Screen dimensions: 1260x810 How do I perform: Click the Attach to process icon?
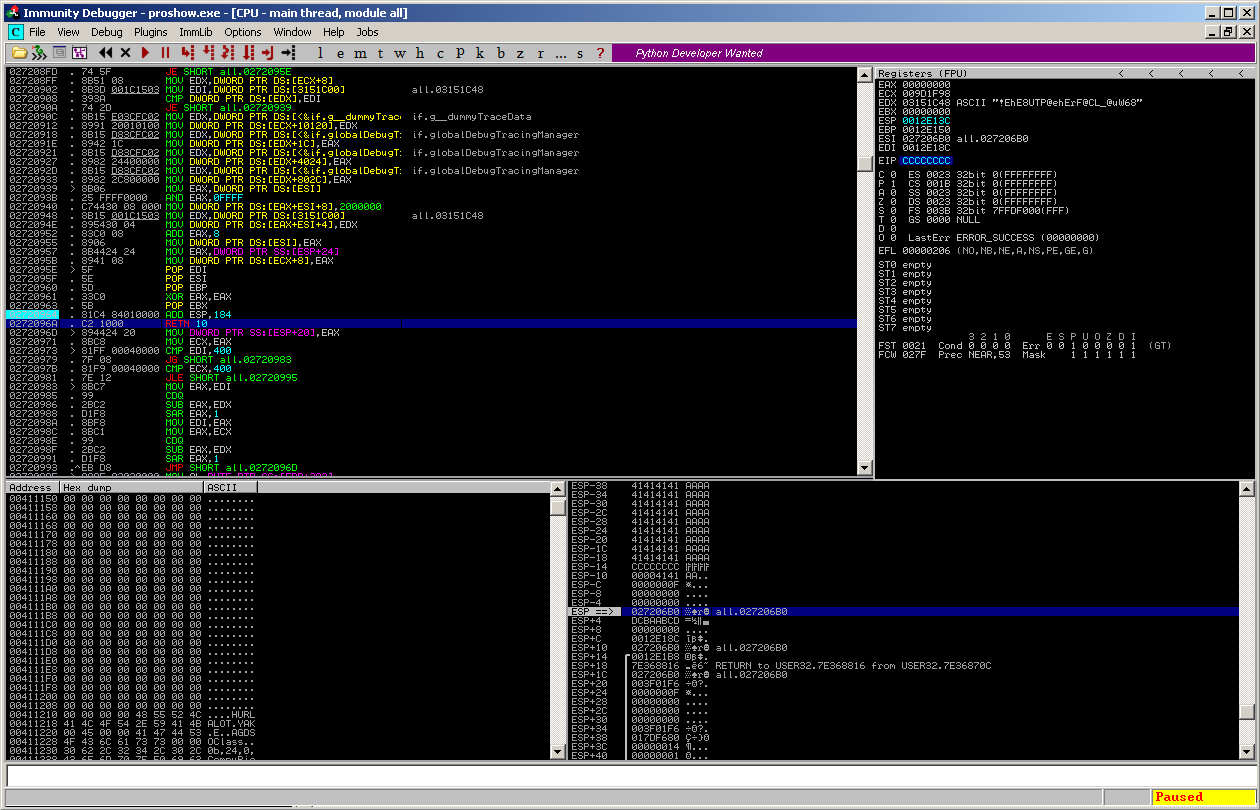[x=39, y=52]
